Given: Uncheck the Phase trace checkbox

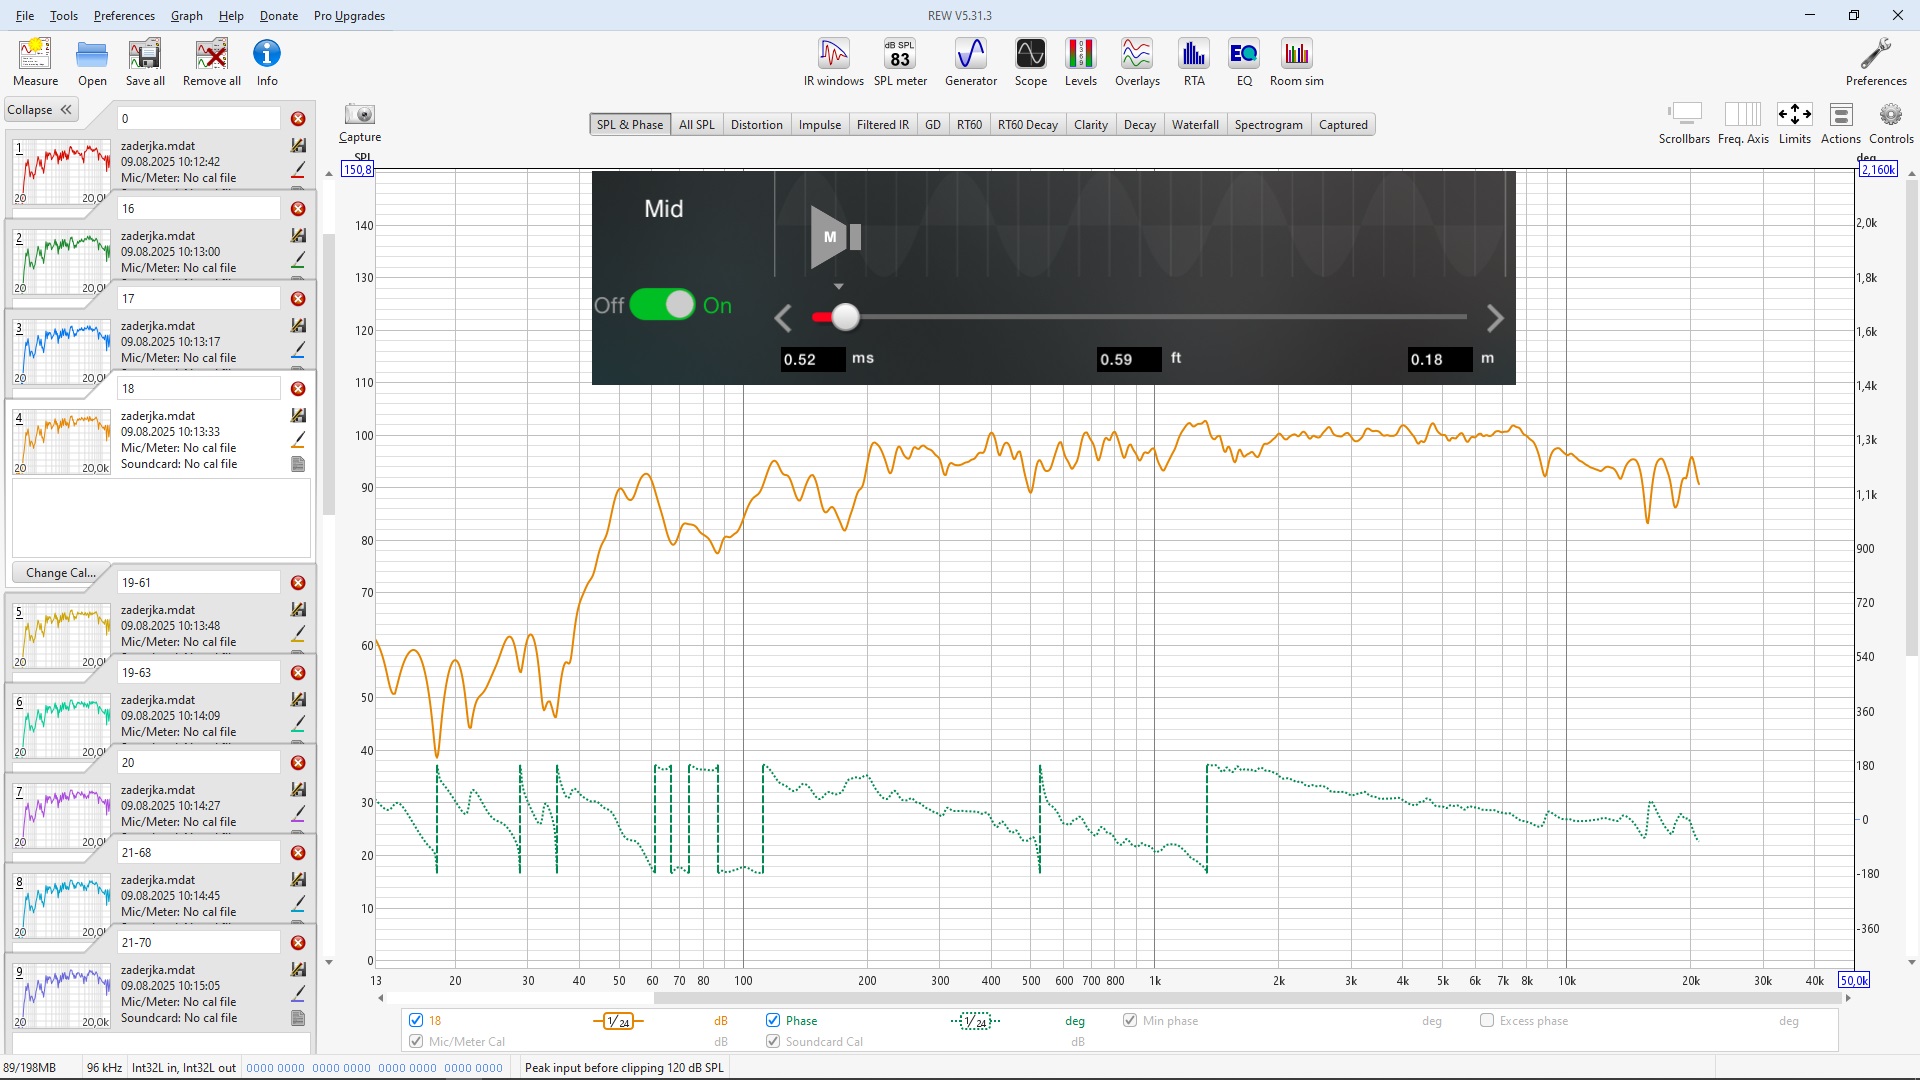Looking at the screenshot, I should coord(773,1020).
